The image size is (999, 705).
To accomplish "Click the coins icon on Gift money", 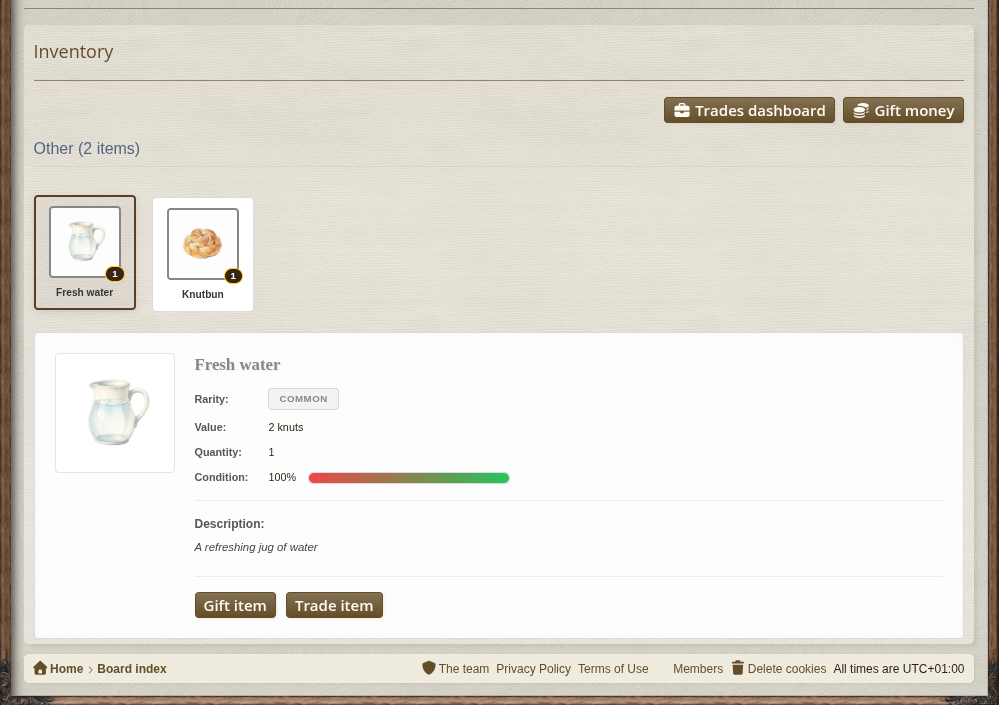I will click(x=861, y=110).
